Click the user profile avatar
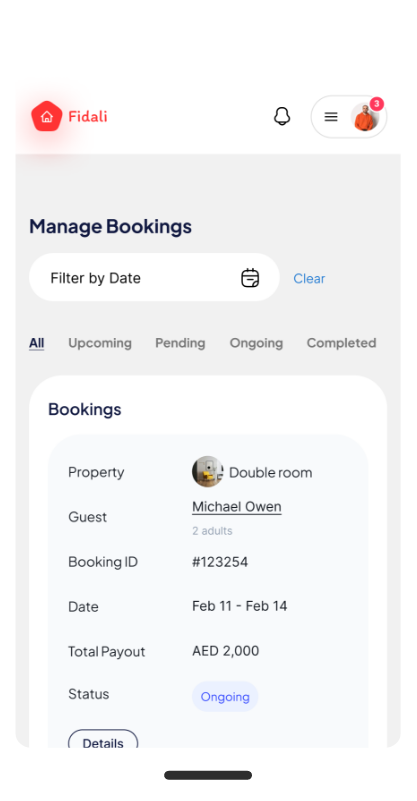This screenshot has width=417, height=801. coord(365,117)
